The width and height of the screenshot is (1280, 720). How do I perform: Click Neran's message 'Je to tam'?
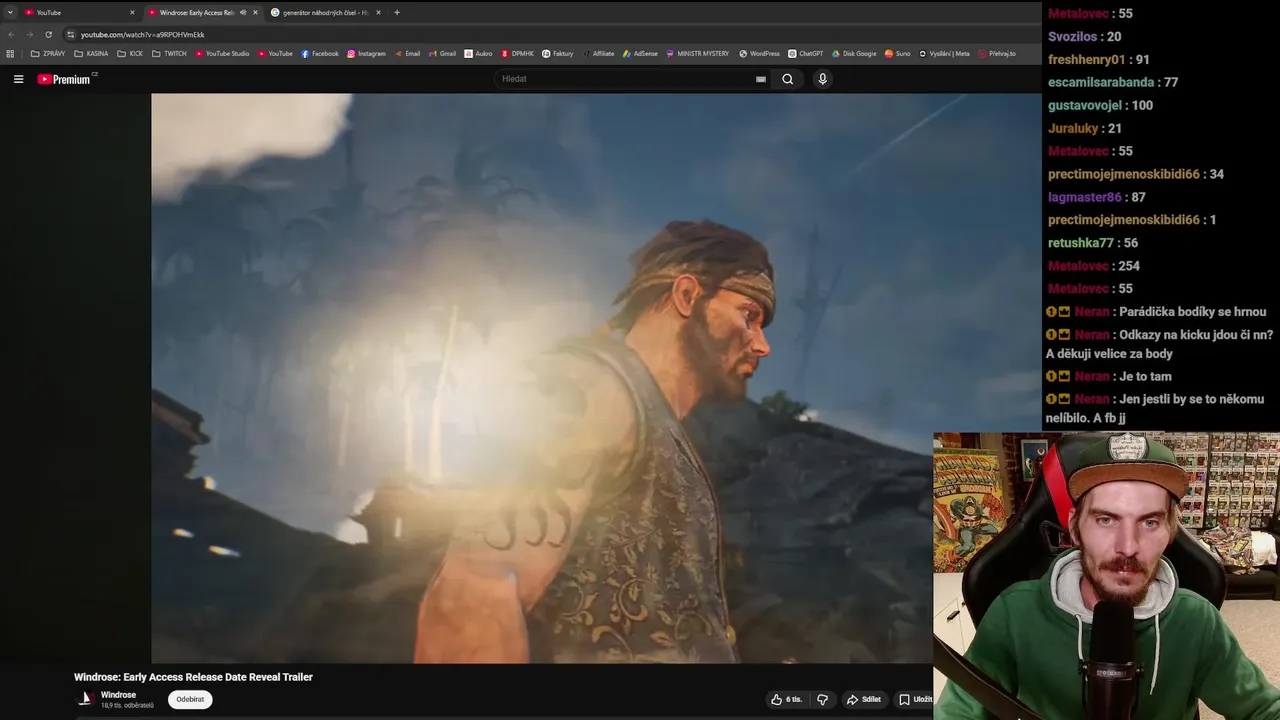[x=1145, y=376]
